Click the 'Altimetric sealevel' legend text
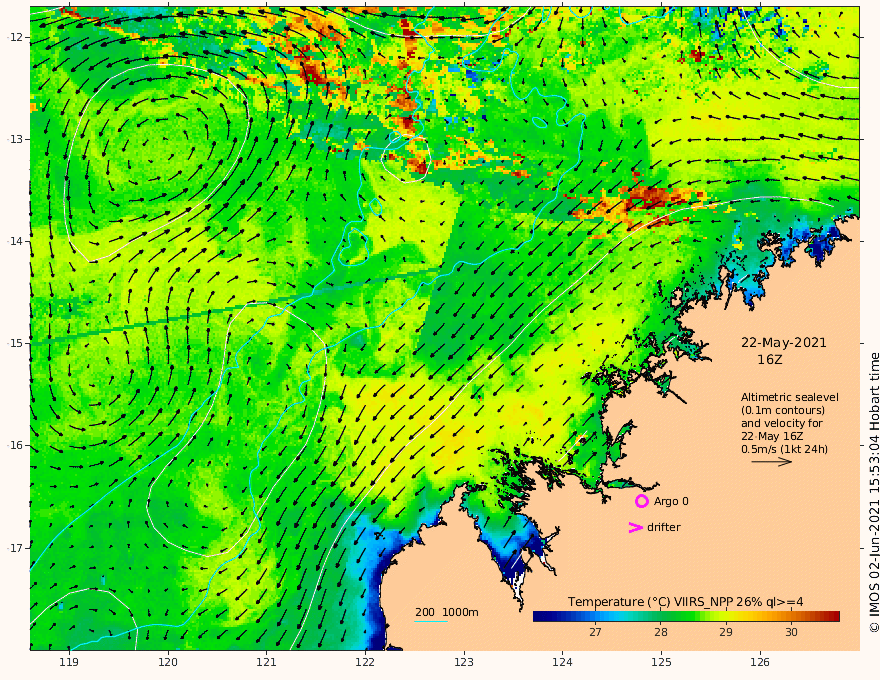 (x=790, y=397)
